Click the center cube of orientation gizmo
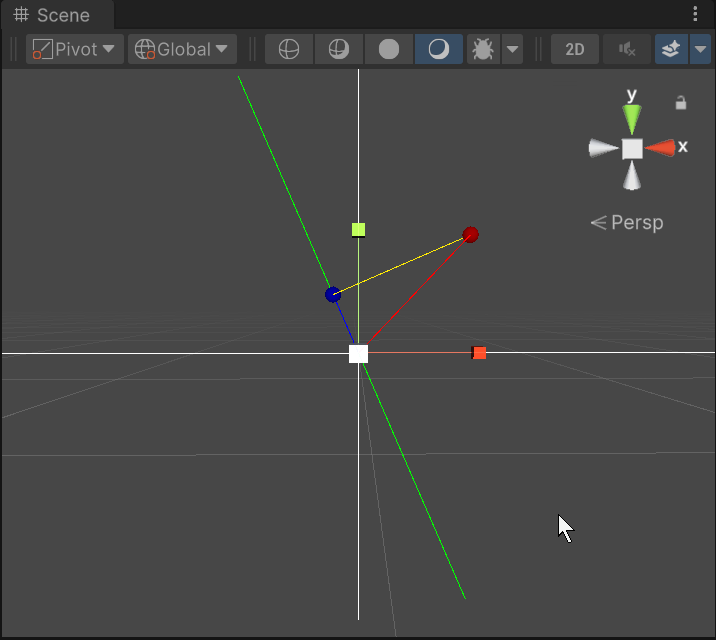The height and width of the screenshot is (640, 716). [x=632, y=149]
